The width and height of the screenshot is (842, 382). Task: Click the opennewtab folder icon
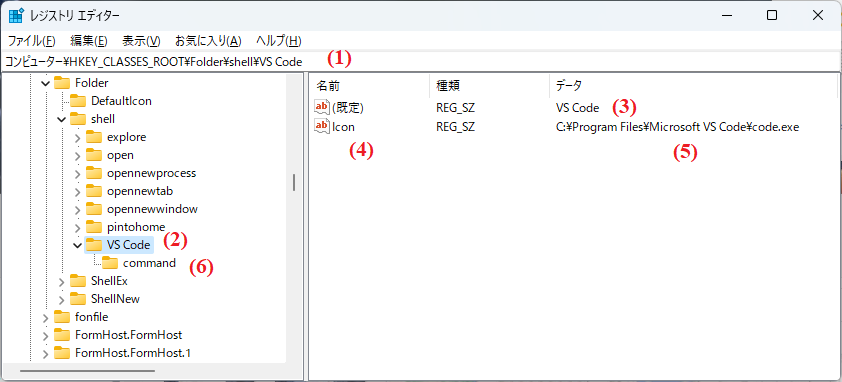coord(94,191)
